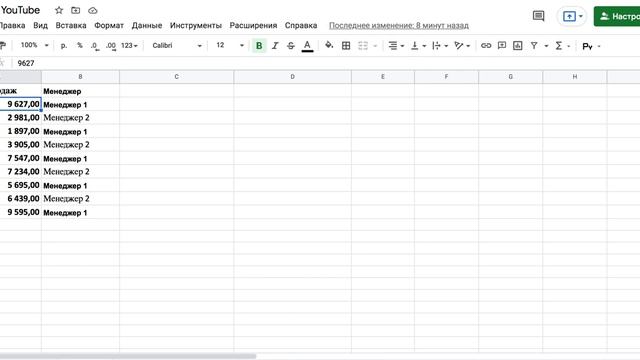Check the cloud save status icon
Image resolution: width=640 pixels, height=360 pixels.
pyautogui.click(x=93, y=10)
